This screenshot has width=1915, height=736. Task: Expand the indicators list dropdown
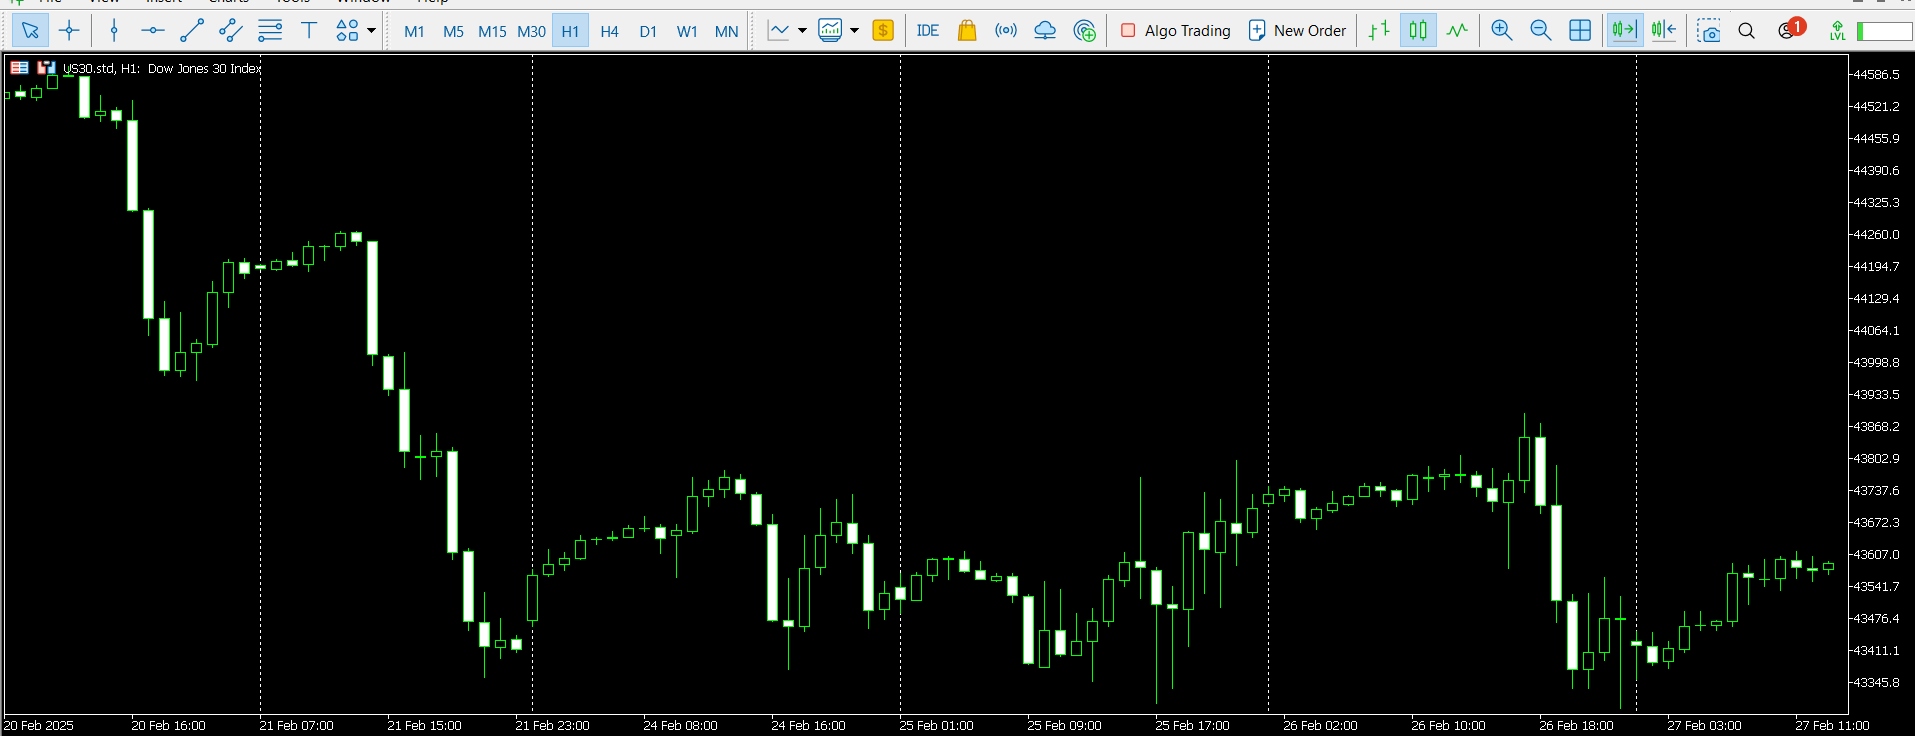click(854, 30)
